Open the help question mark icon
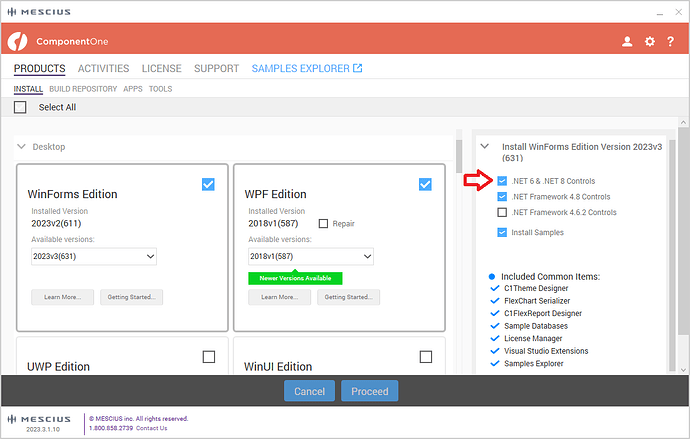Screen dimensions: 690x439 (670, 41)
